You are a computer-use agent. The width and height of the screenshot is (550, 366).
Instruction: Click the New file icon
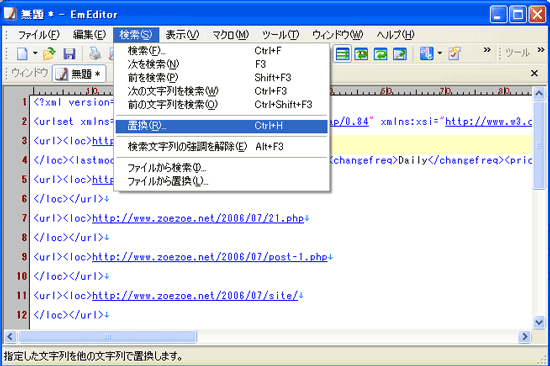(22, 54)
